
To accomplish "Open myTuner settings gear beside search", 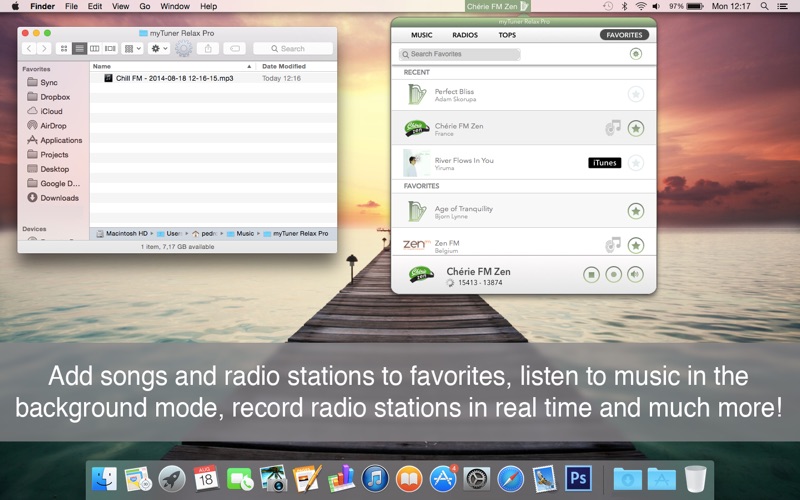I will coord(635,54).
